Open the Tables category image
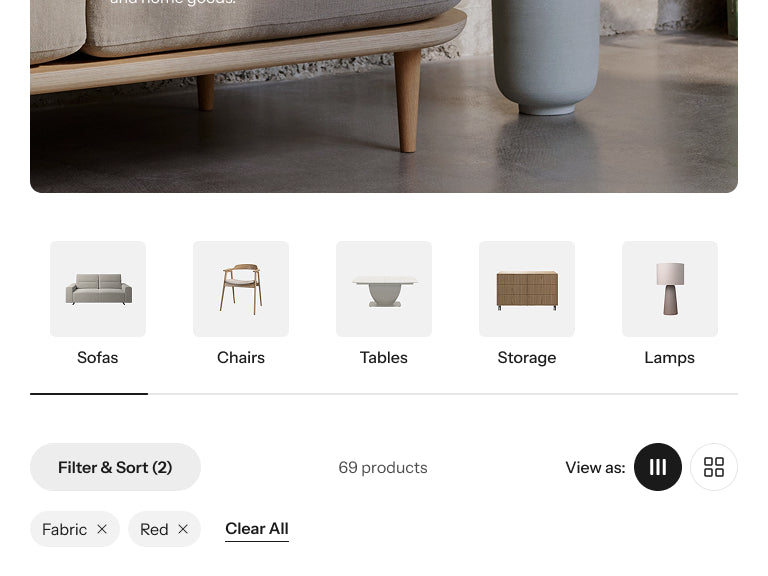 (x=384, y=289)
